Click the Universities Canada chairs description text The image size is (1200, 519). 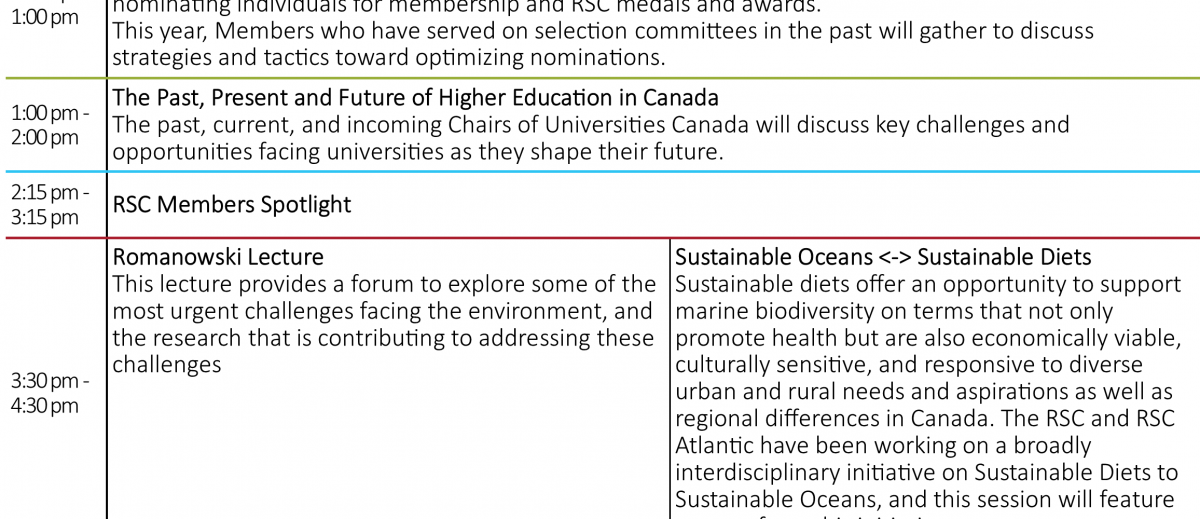coord(591,139)
